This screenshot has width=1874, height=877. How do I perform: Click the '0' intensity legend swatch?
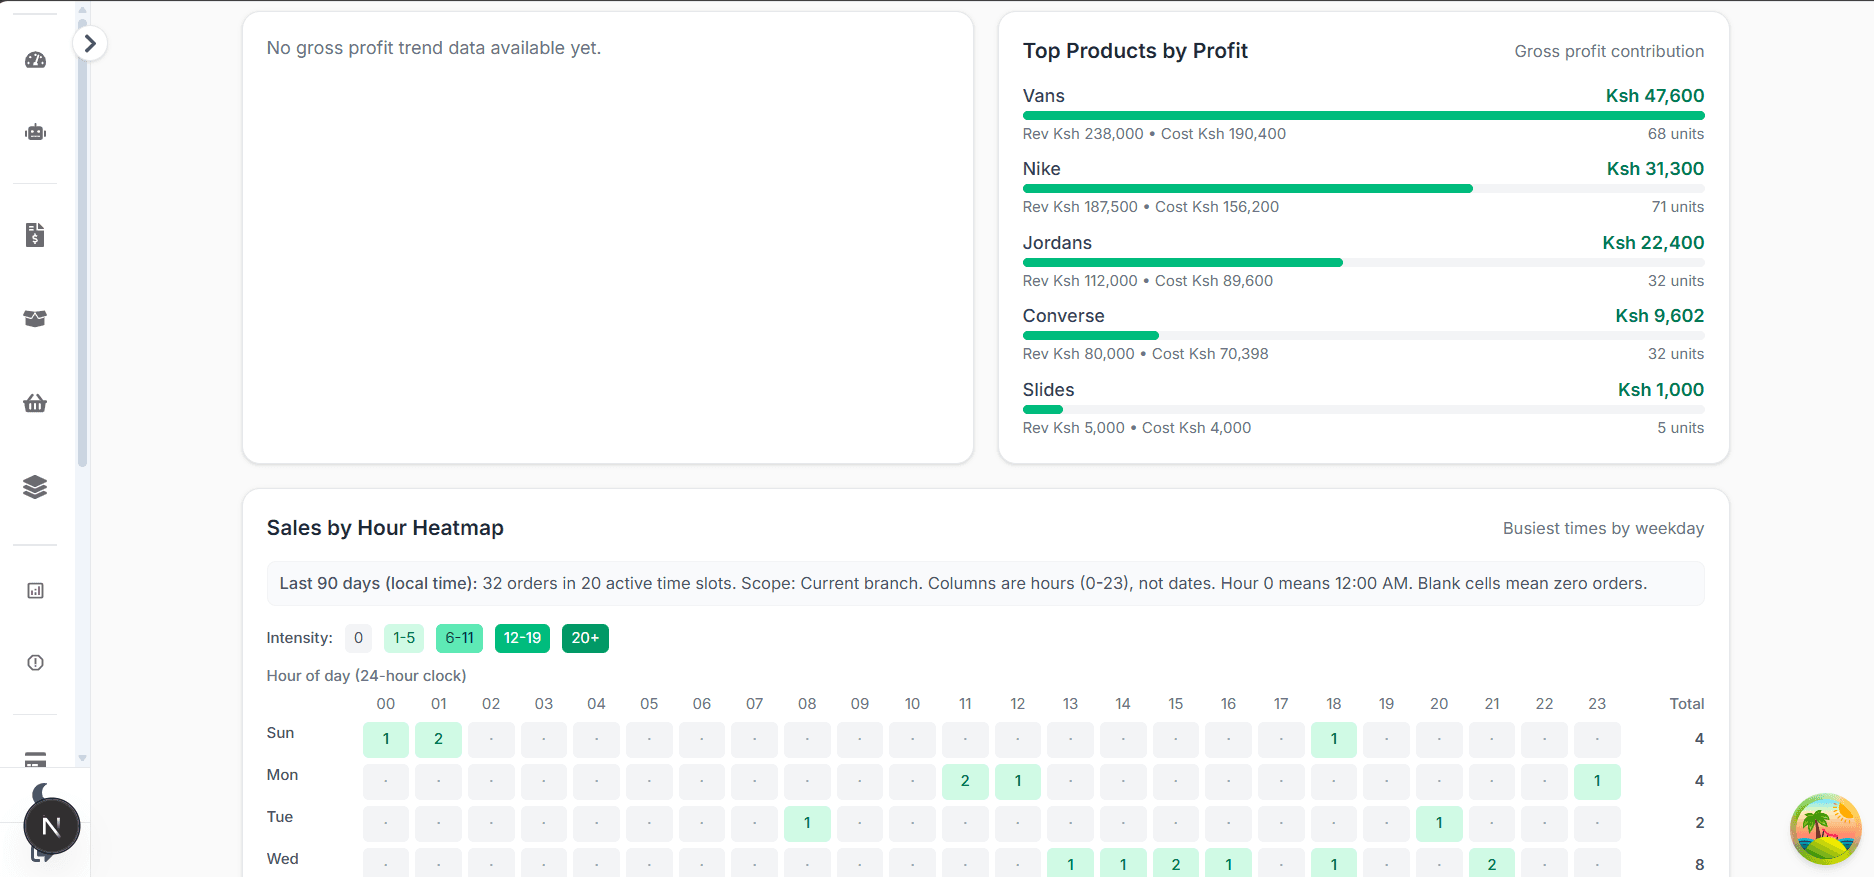(358, 638)
